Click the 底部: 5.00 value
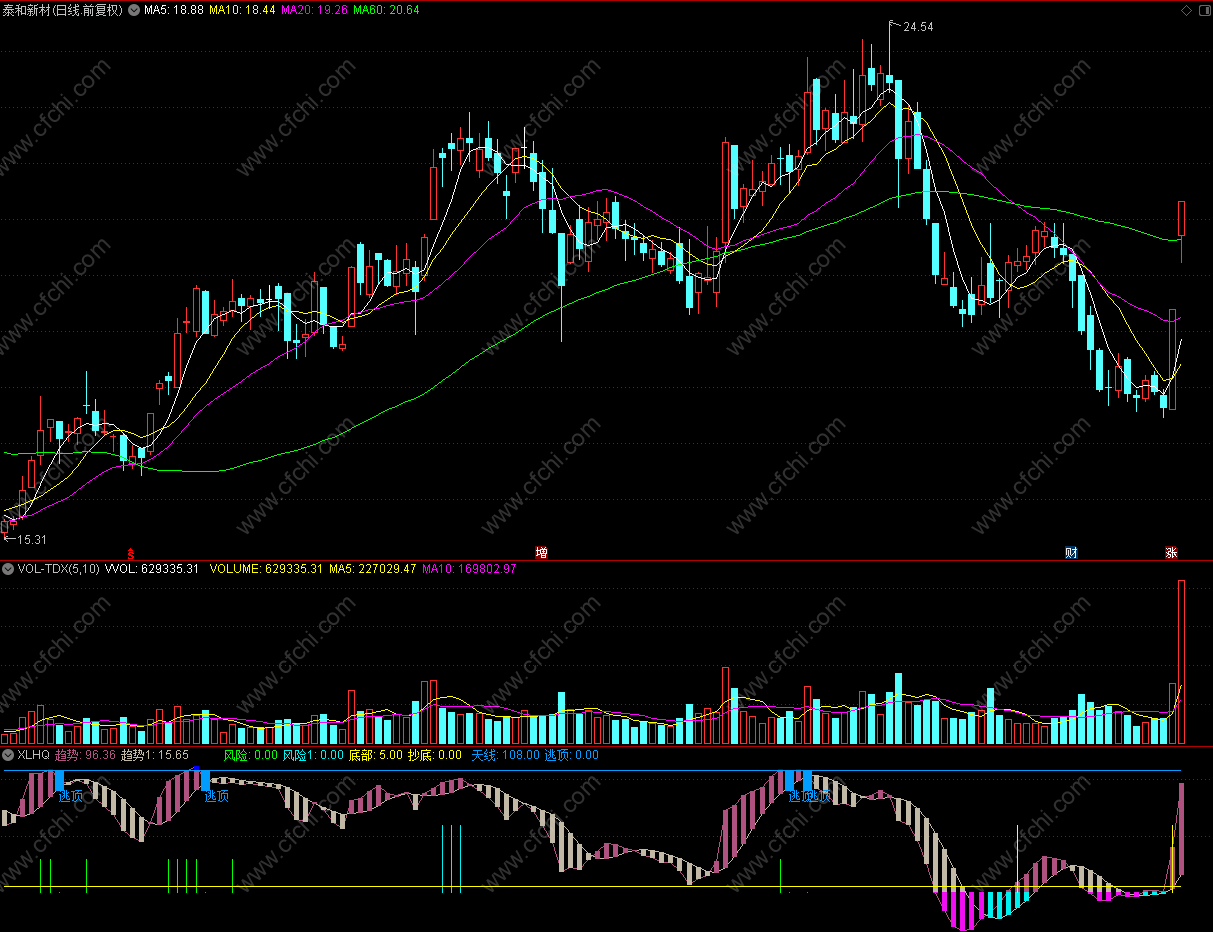This screenshot has height=932, width=1213. point(376,755)
